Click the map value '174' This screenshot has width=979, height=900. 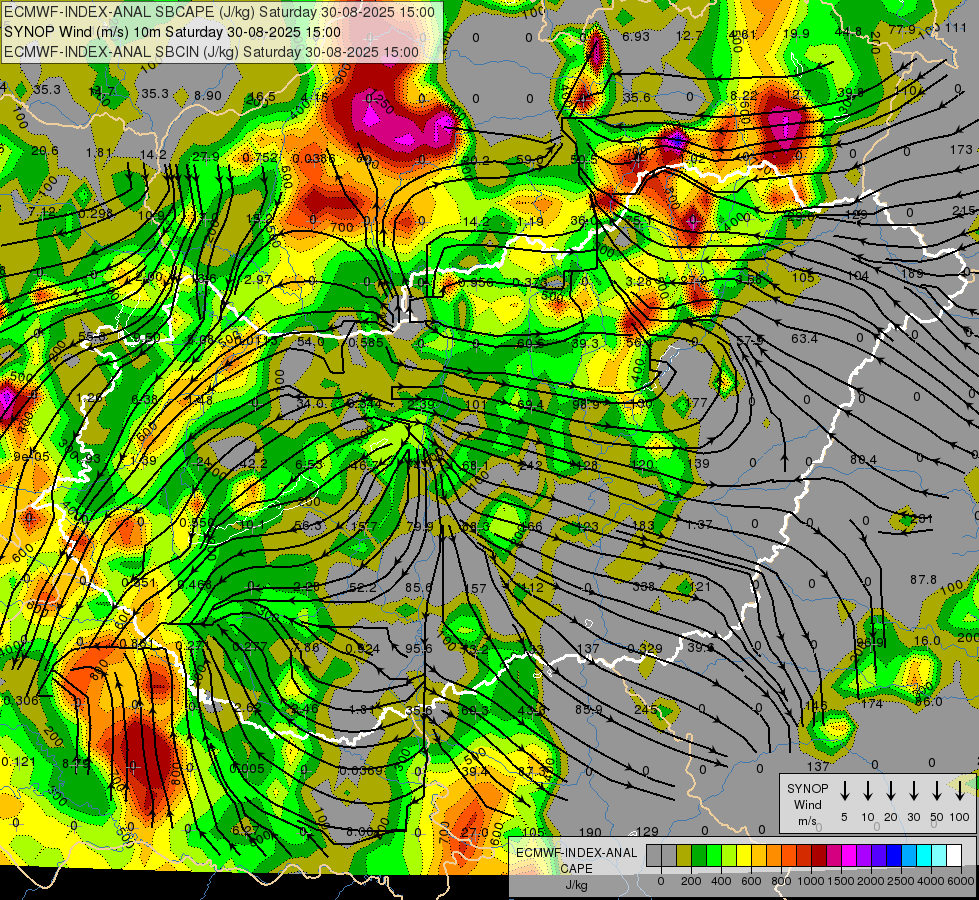point(872,704)
